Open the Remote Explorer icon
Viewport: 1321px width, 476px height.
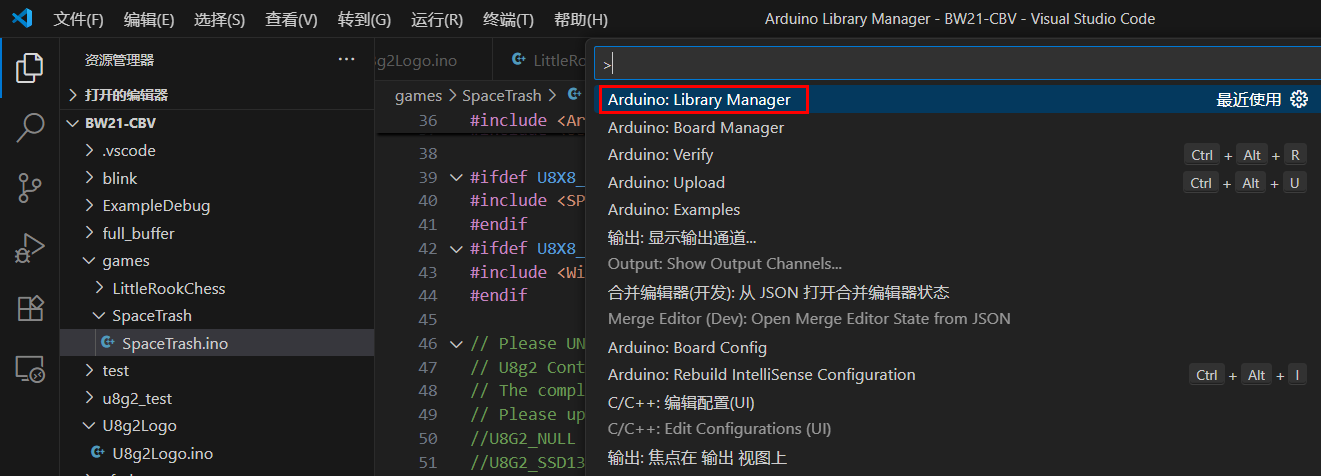click(x=30, y=369)
